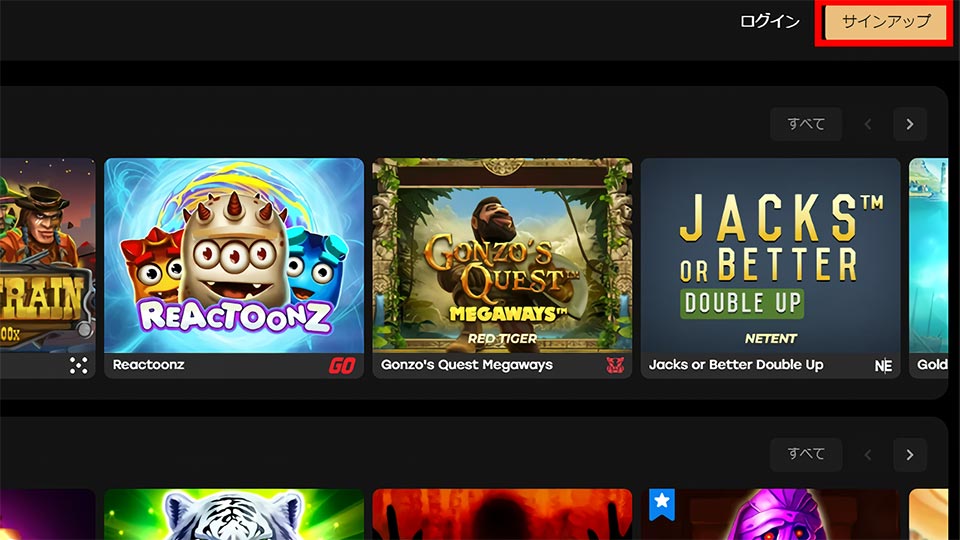Click the Red Tiger logo on Gonzo's Quest
The width and height of the screenshot is (960, 540).
[x=615, y=366]
